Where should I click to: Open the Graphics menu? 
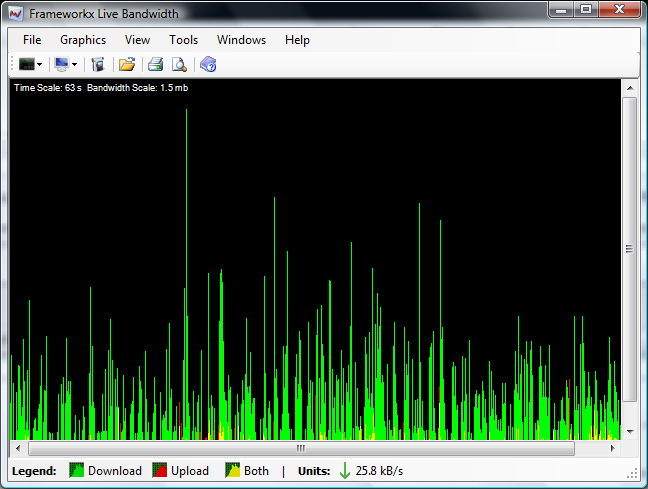(83, 40)
